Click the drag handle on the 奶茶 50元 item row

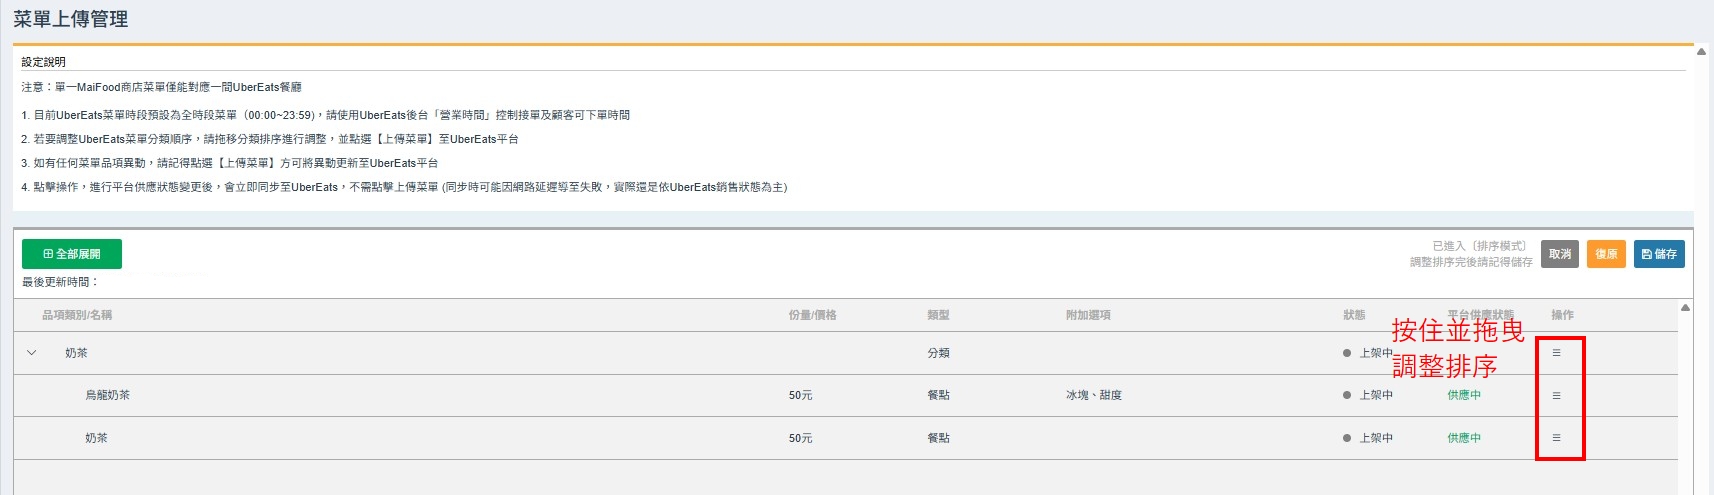pyautogui.click(x=1556, y=438)
